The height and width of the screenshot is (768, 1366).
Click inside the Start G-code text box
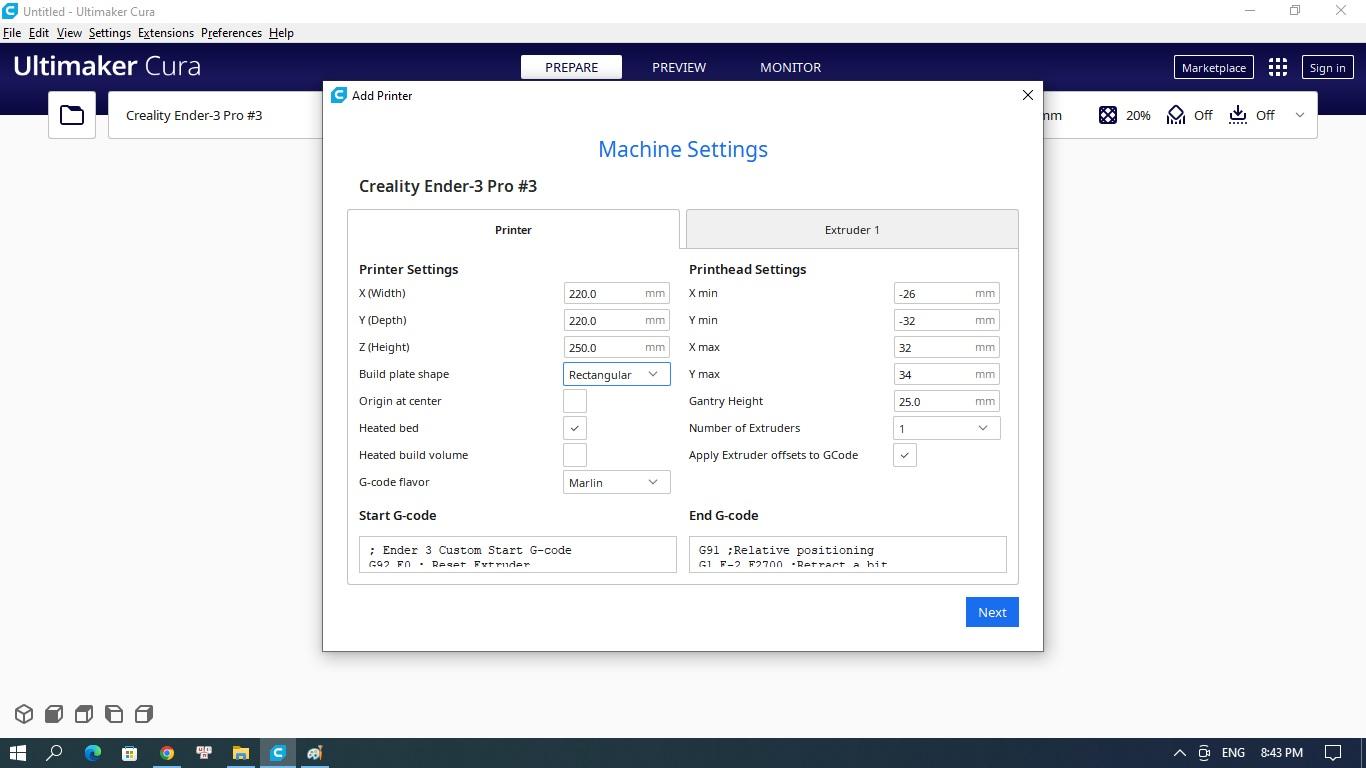[518, 555]
